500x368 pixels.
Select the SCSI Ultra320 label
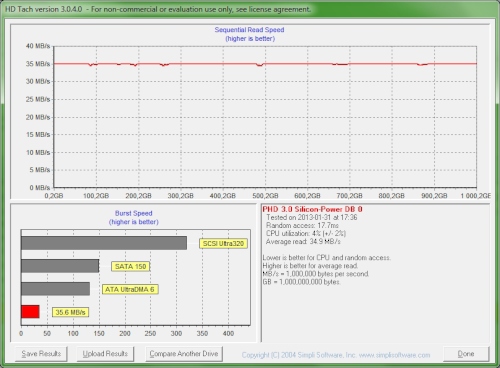223,243
